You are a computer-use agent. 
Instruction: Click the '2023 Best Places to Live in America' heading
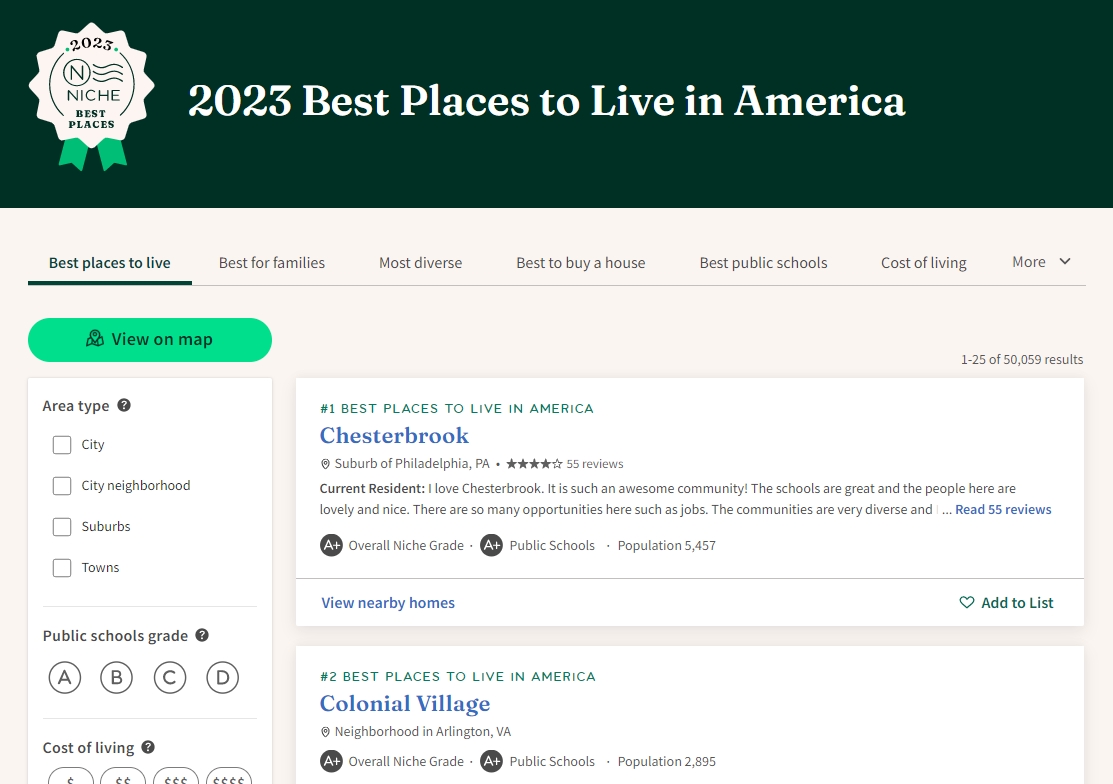point(547,101)
